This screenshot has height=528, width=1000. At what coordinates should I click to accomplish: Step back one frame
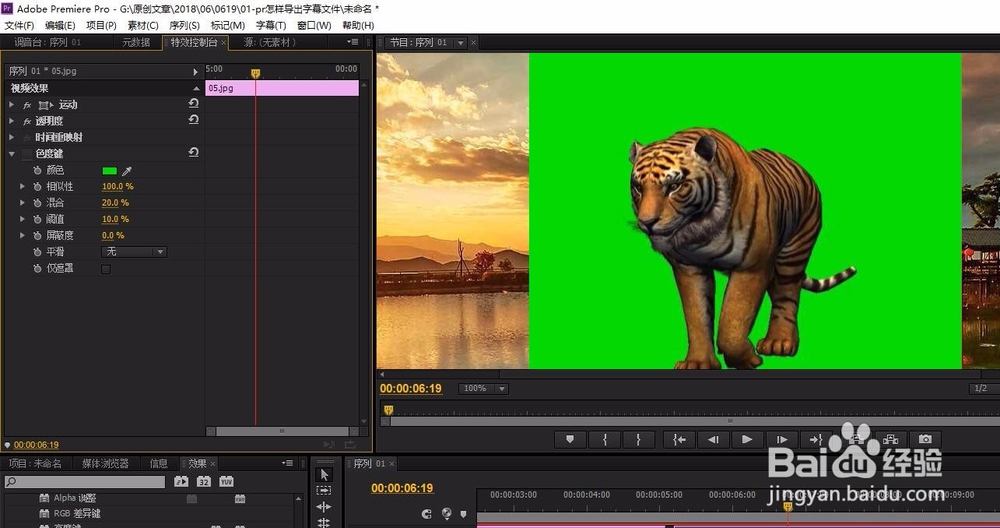(x=713, y=439)
